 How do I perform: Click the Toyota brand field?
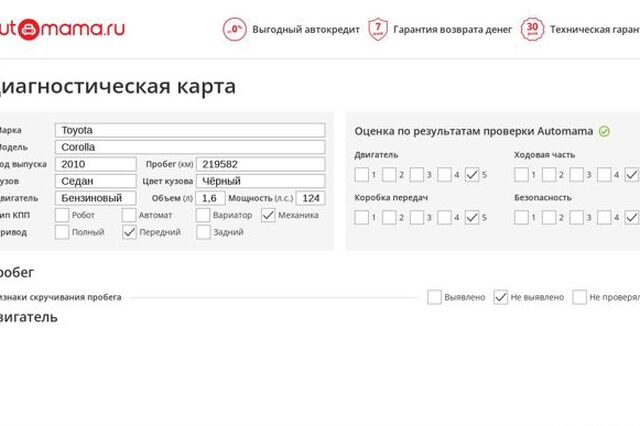tap(190, 130)
